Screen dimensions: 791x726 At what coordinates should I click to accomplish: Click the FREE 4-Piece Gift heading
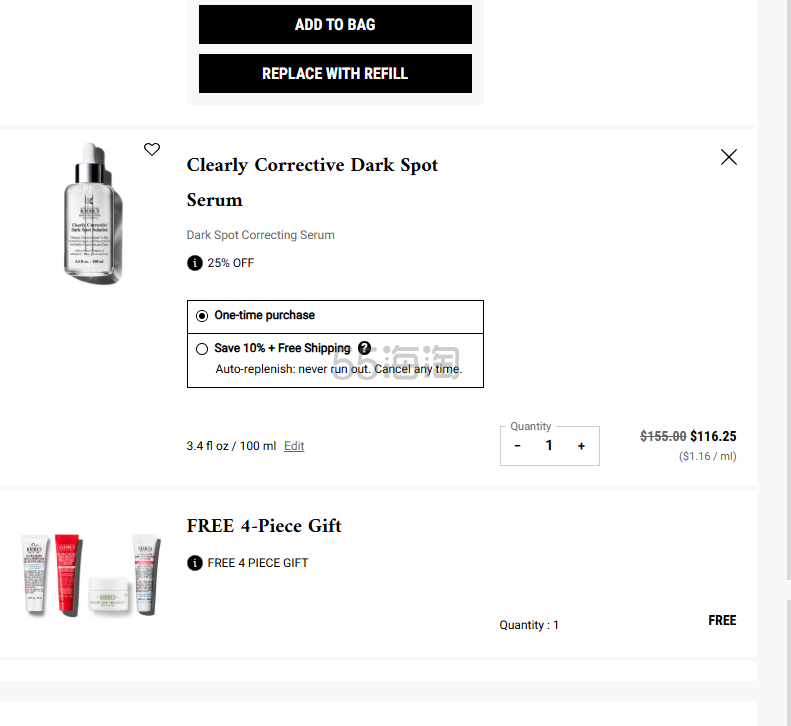click(x=264, y=526)
